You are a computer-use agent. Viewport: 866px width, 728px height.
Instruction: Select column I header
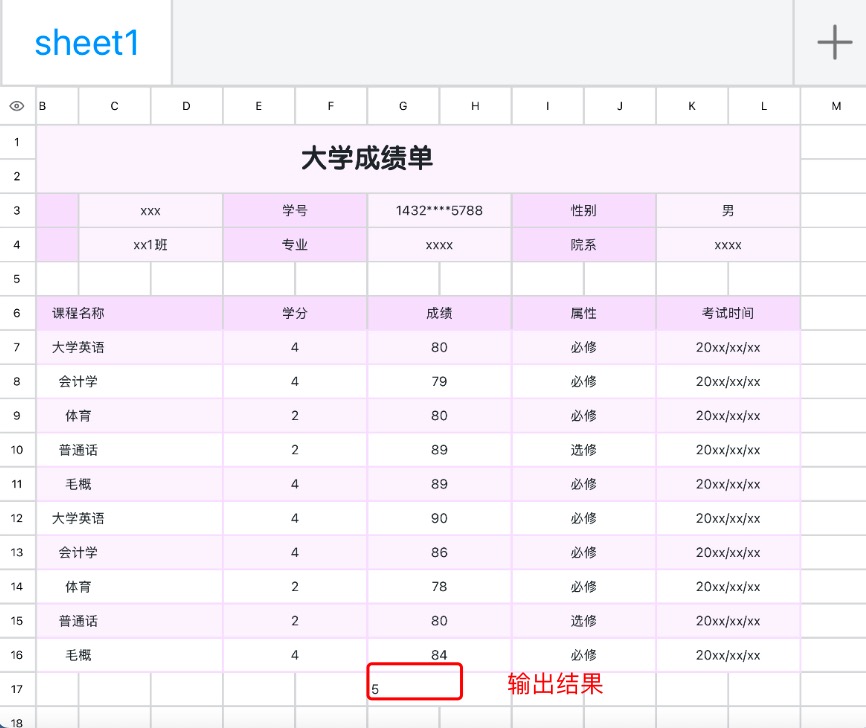point(547,106)
